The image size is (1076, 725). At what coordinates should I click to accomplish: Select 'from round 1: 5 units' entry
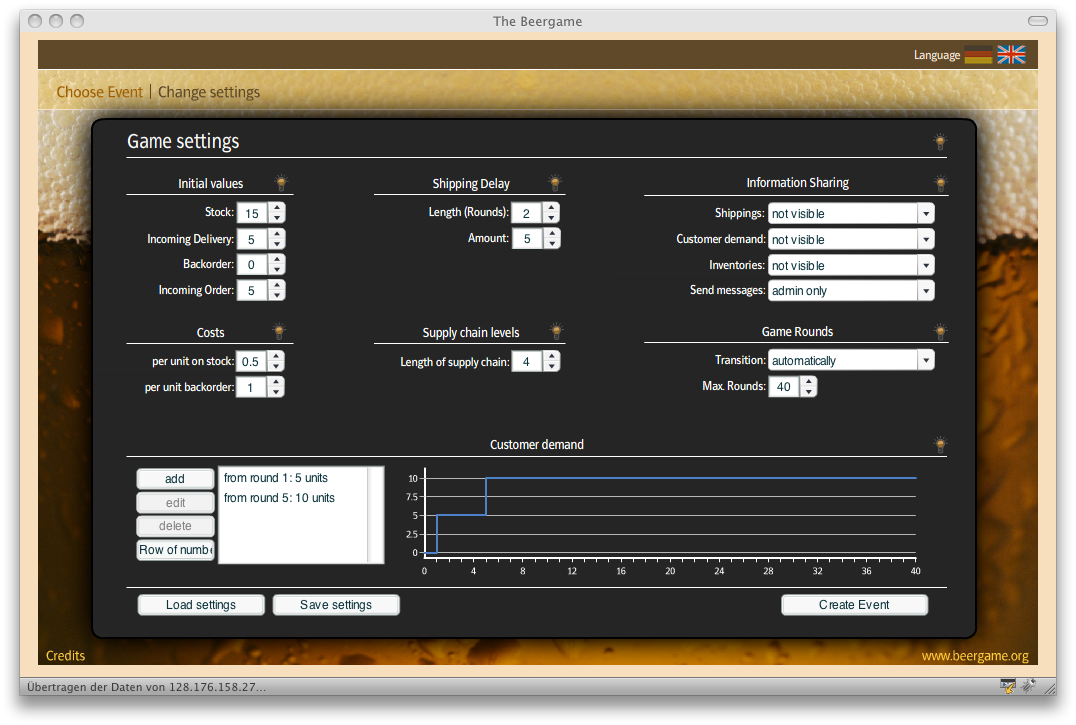[276, 477]
